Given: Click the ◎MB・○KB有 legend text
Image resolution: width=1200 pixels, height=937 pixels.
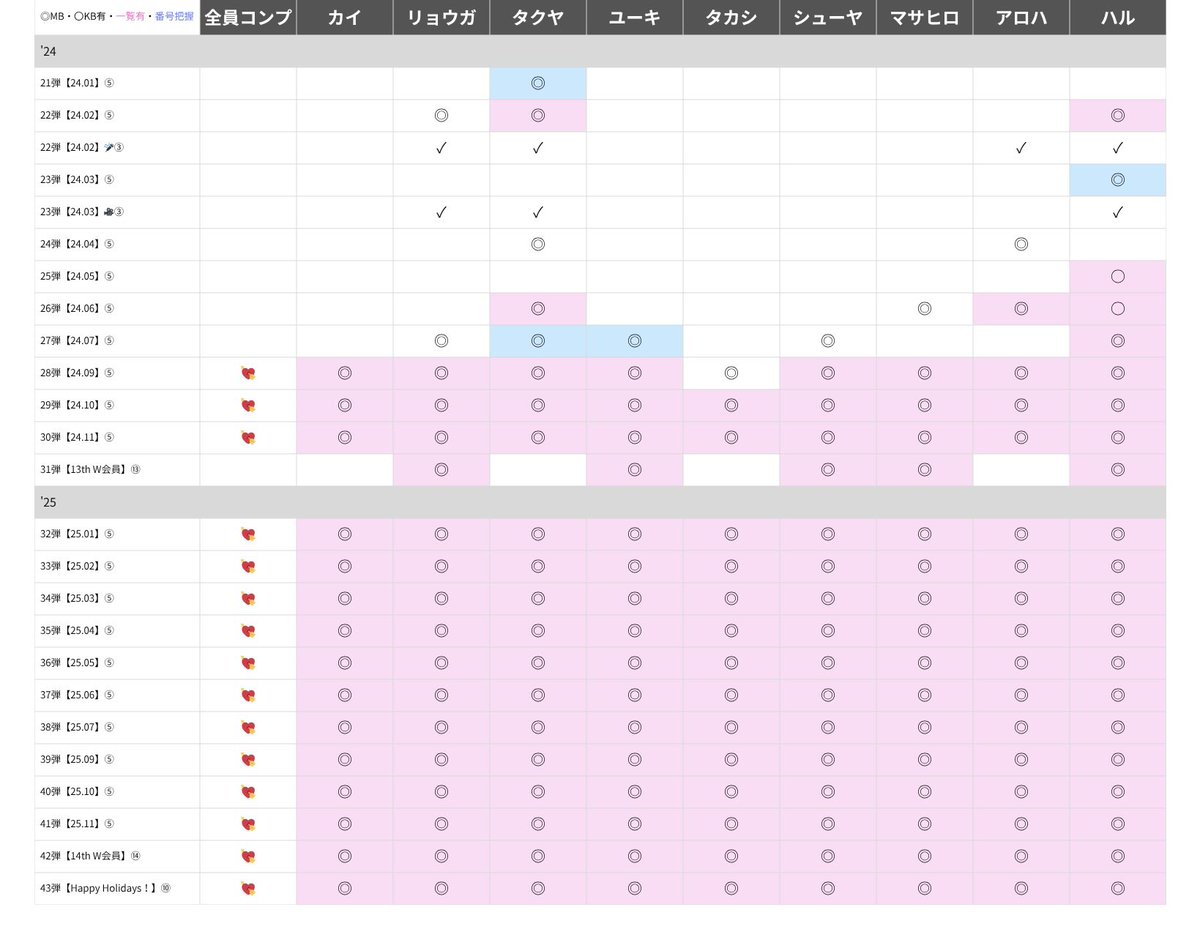Looking at the screenshot, I should (75, 17).
